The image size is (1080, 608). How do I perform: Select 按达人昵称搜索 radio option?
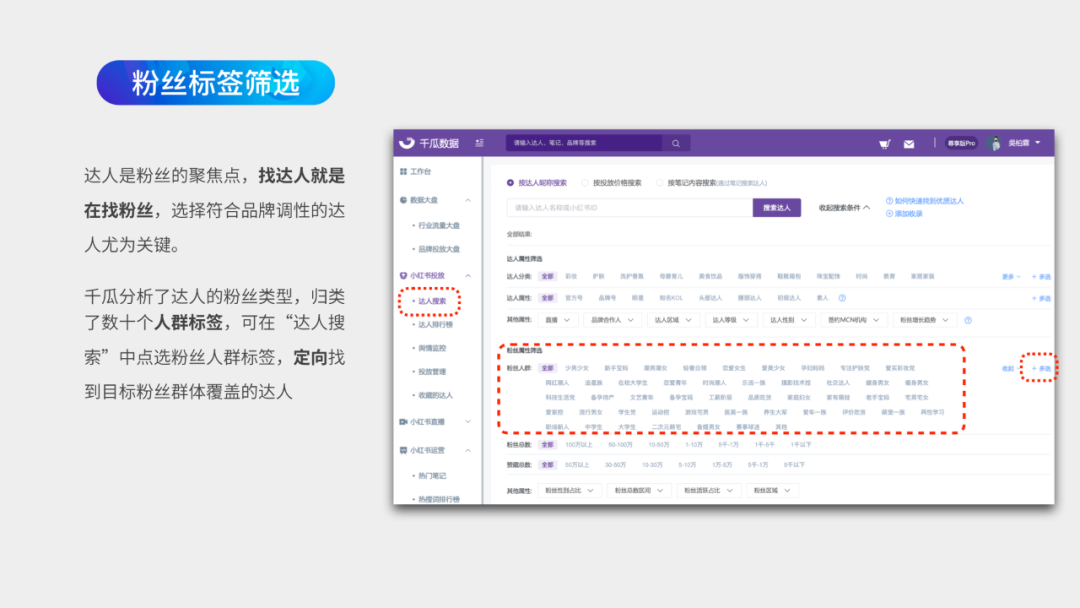tap(511, 183)
